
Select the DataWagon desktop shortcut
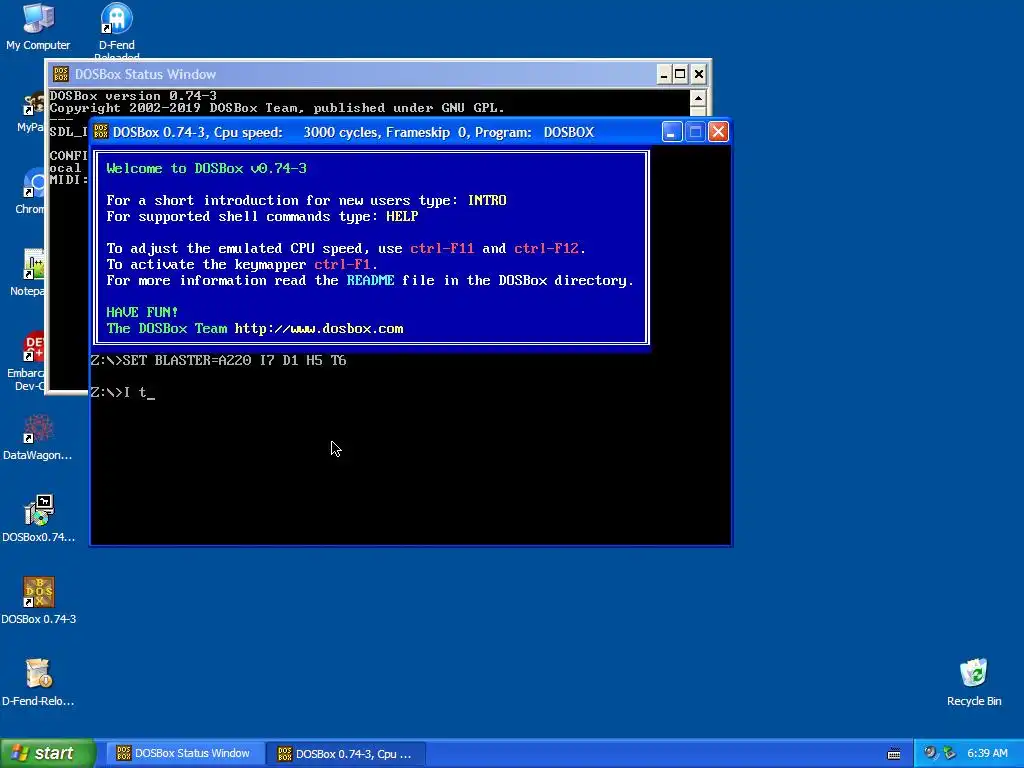coord(38,437)
